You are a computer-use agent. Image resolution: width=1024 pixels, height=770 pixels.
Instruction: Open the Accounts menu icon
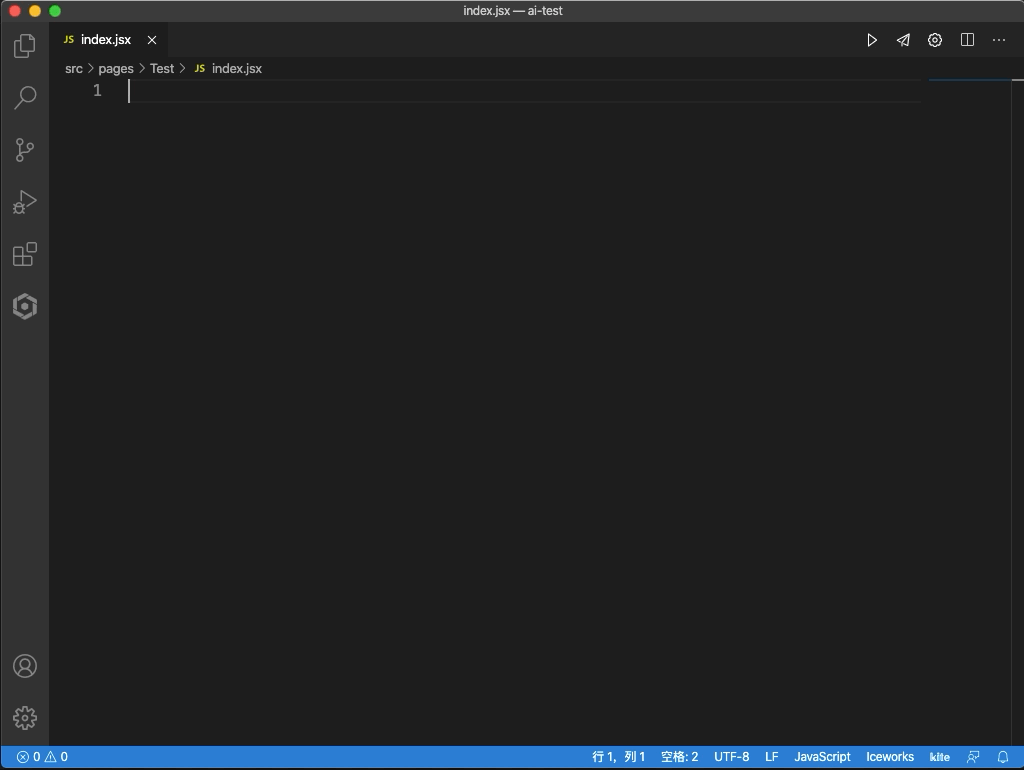[x=25, y=666]
